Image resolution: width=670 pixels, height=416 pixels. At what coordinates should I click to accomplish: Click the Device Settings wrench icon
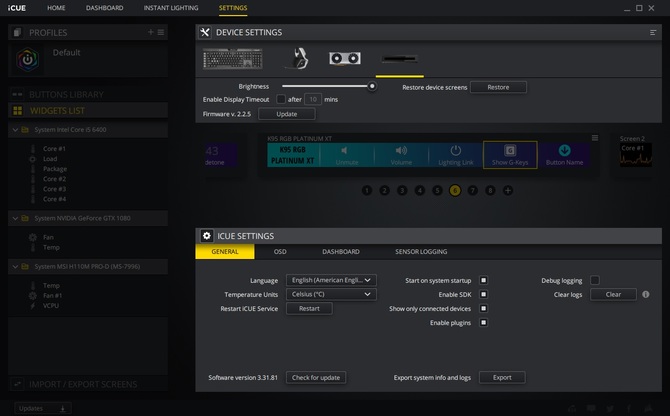point(205,32)
